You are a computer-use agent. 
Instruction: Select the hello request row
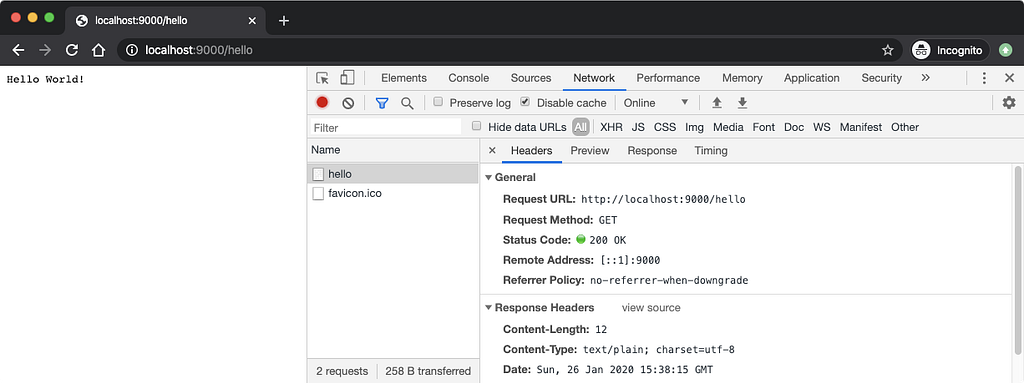click(392, 174)
